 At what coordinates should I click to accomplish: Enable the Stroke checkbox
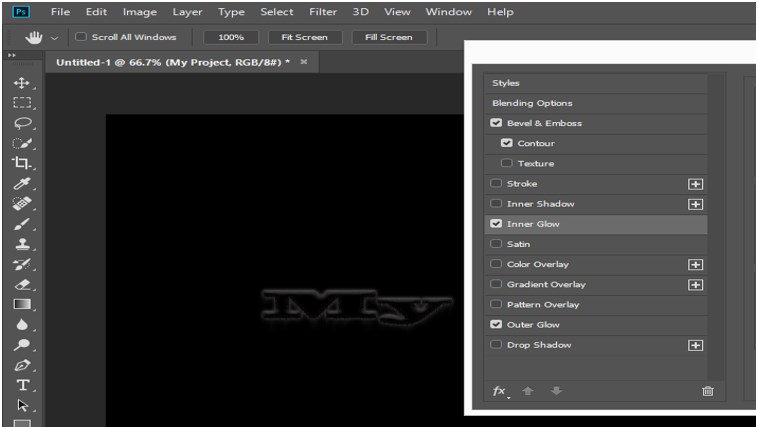click(x=496, y=183)
